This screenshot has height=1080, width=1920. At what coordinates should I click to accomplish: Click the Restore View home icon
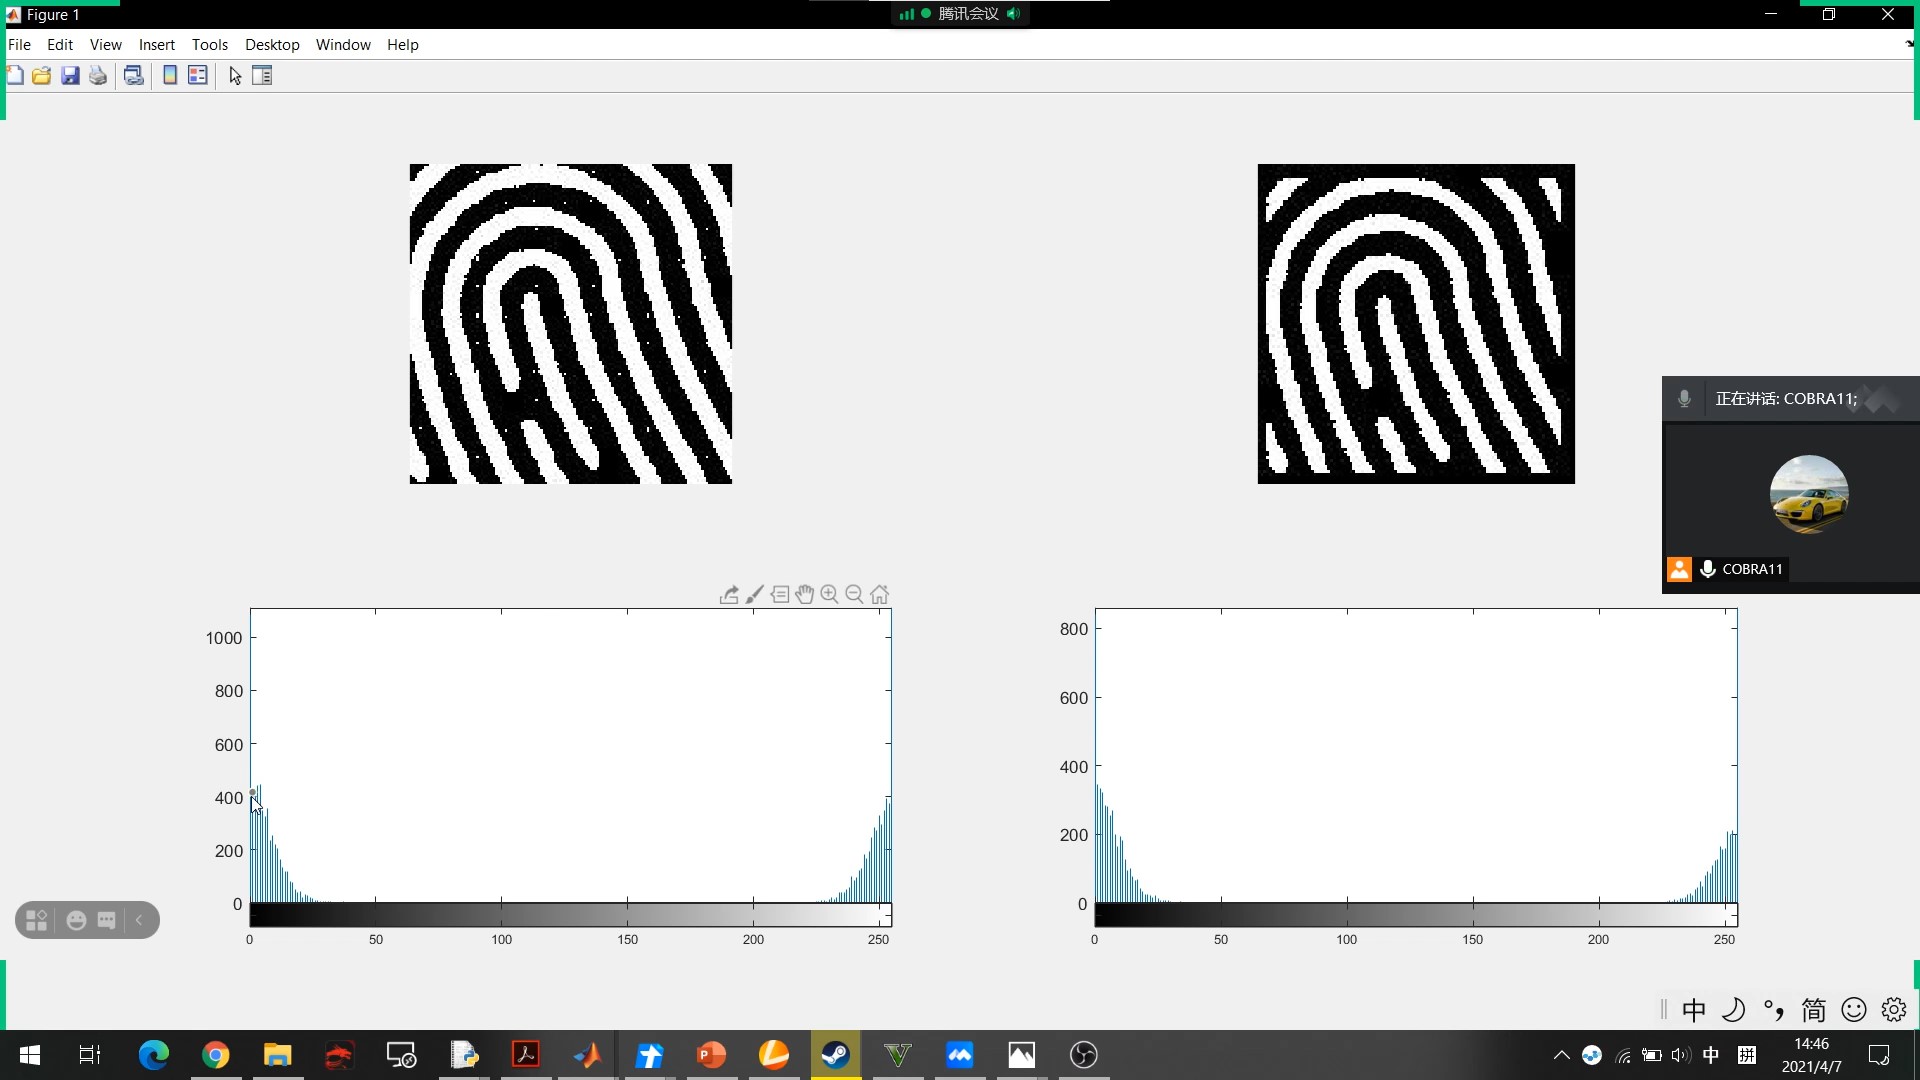[x=880, y=595]
